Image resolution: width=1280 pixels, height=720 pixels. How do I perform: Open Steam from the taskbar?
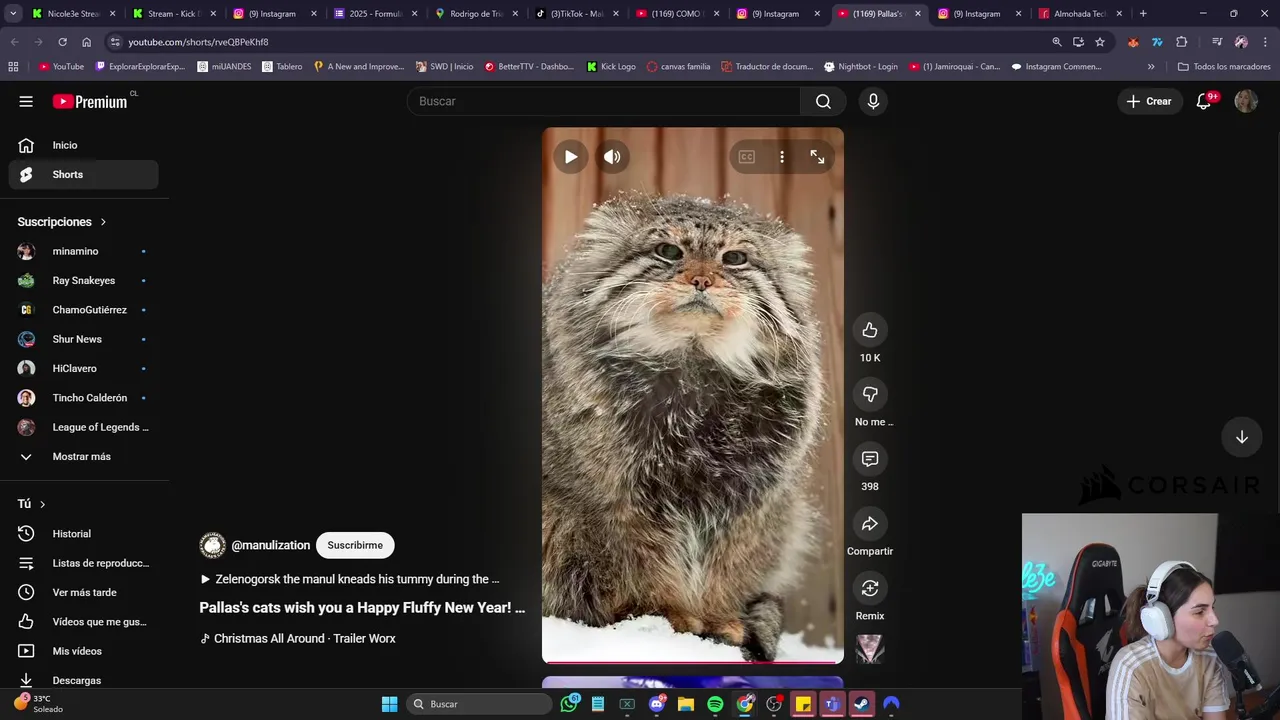pyautogui.click(x=861, y=704)
